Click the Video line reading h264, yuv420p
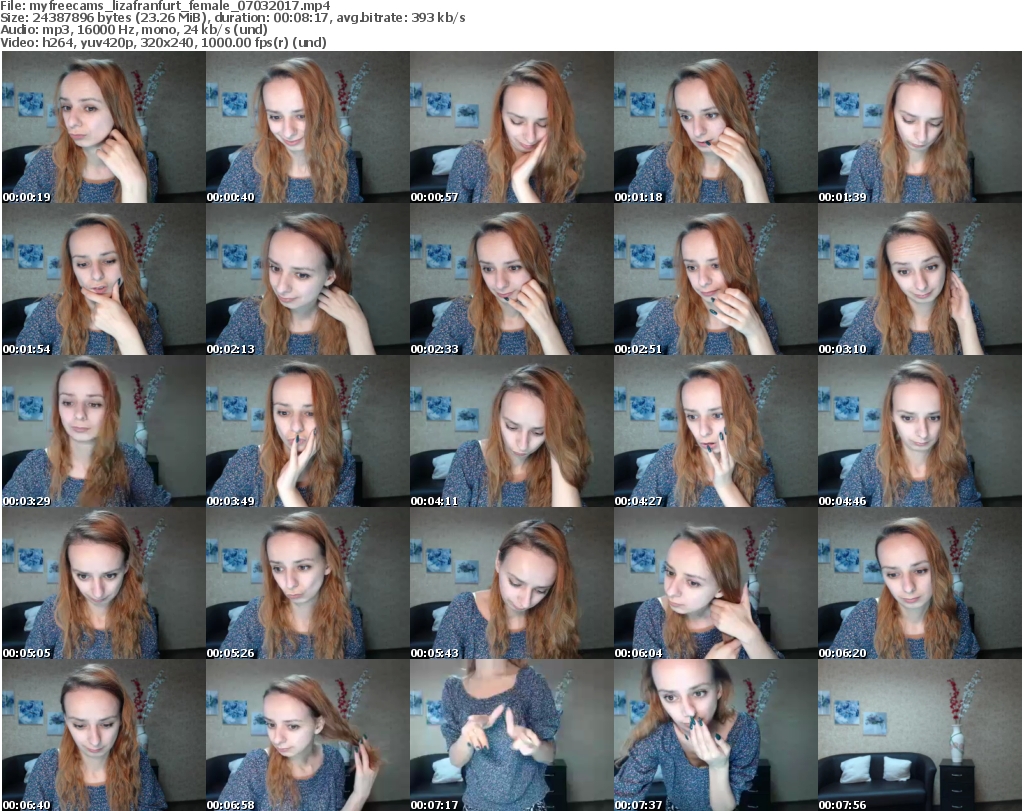This screenshot has width=1024, height=811. 163,42
